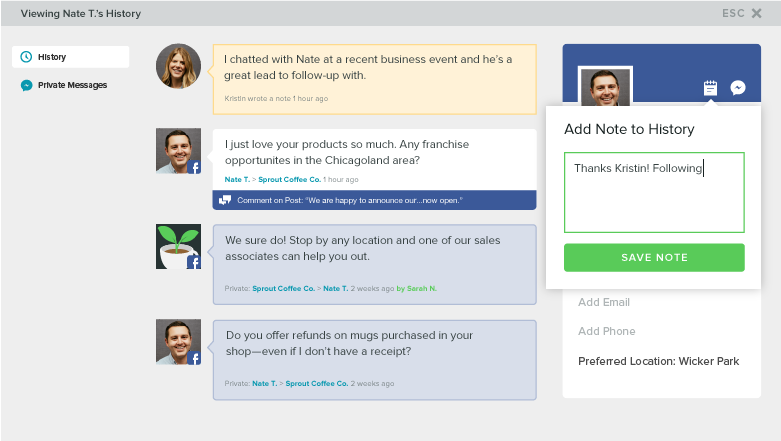Click the Save Note button
Screen dimensions: 781x441
point(654,258)
